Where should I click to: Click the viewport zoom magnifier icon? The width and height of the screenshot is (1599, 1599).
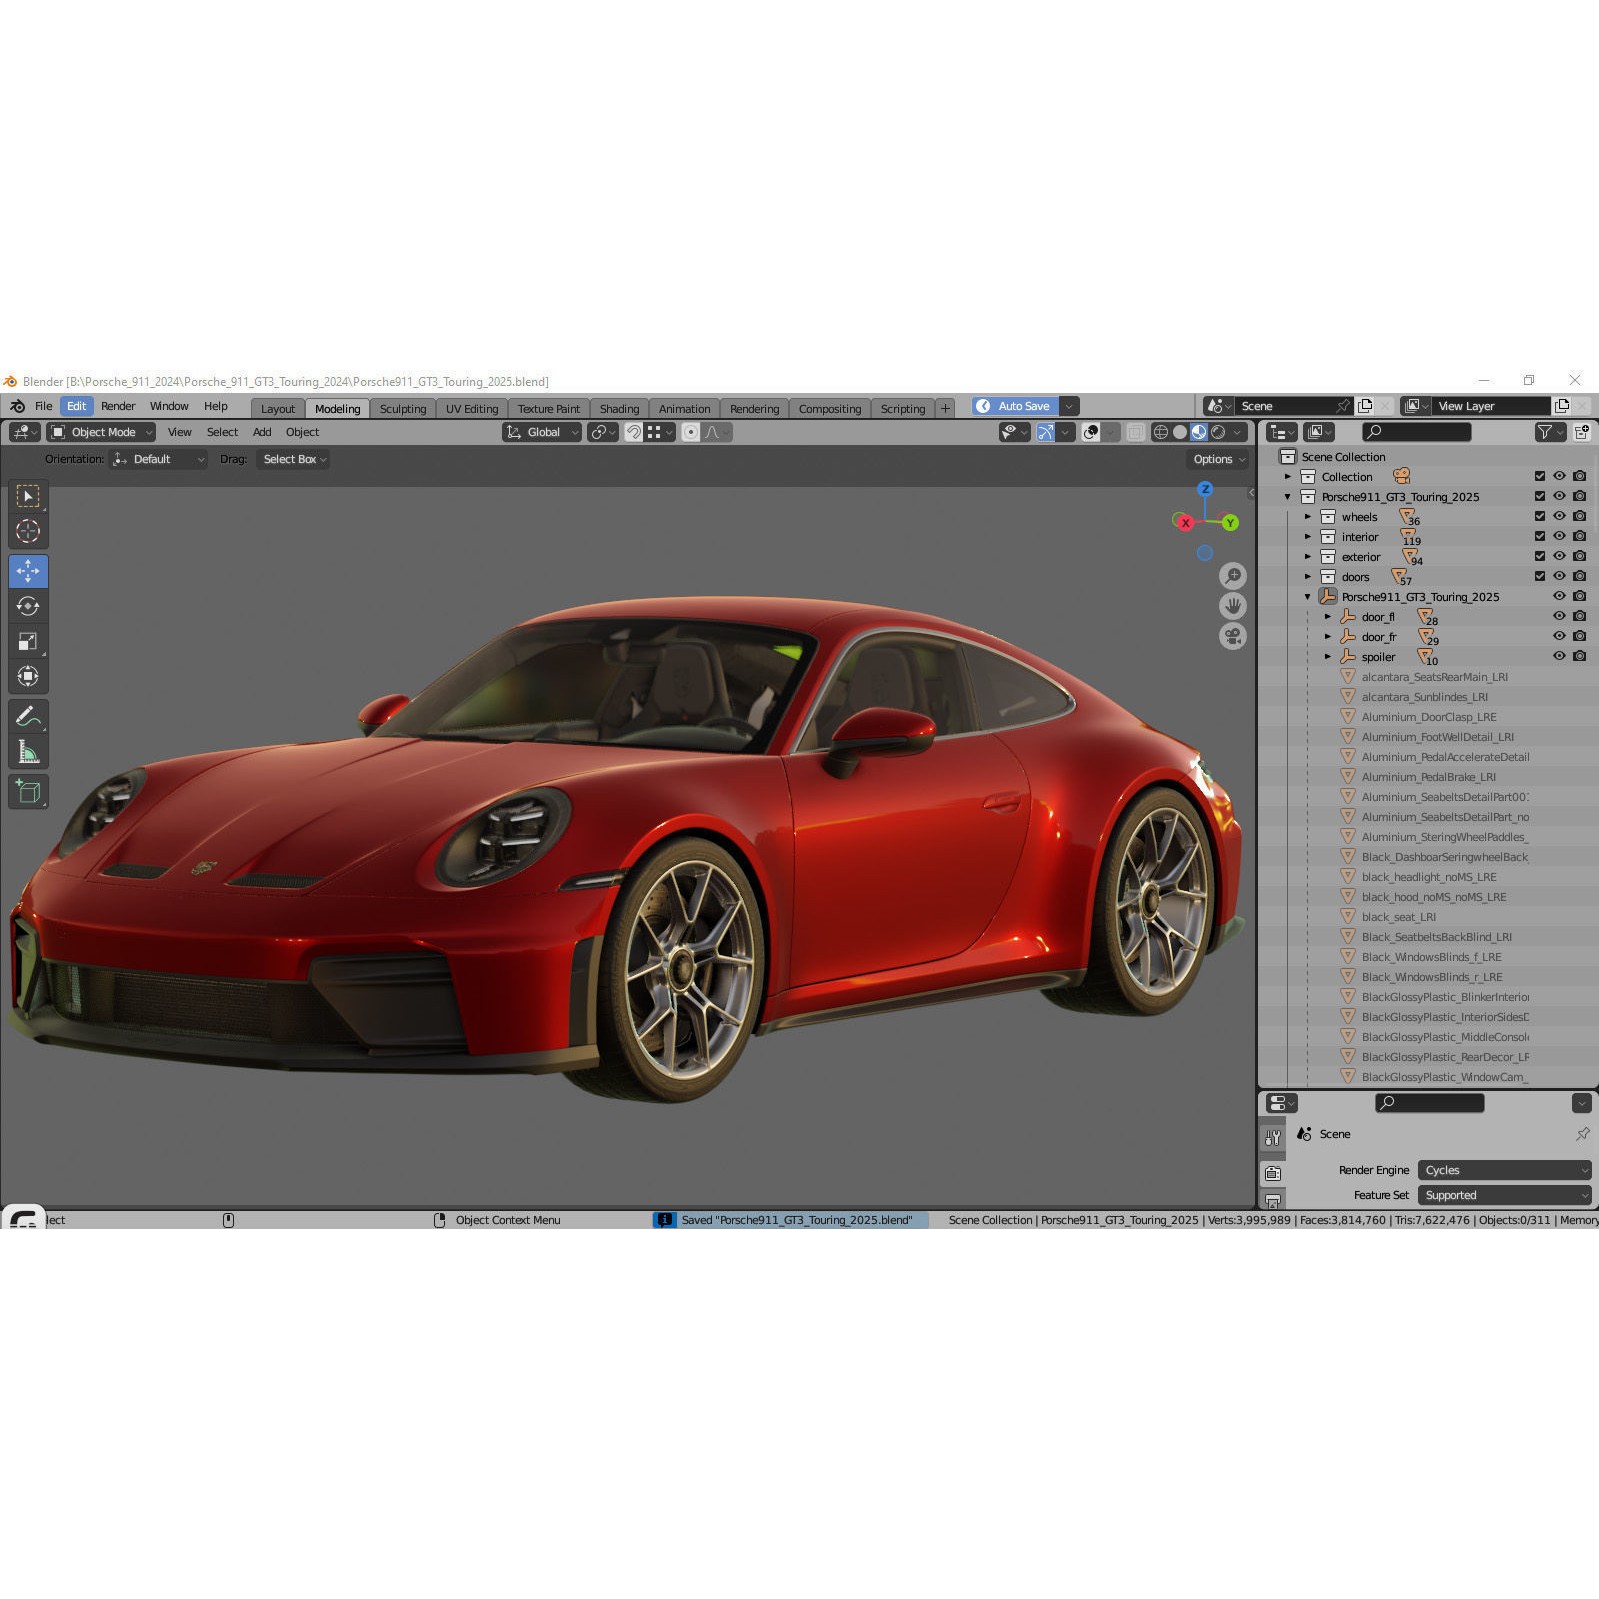[1233, 576]
